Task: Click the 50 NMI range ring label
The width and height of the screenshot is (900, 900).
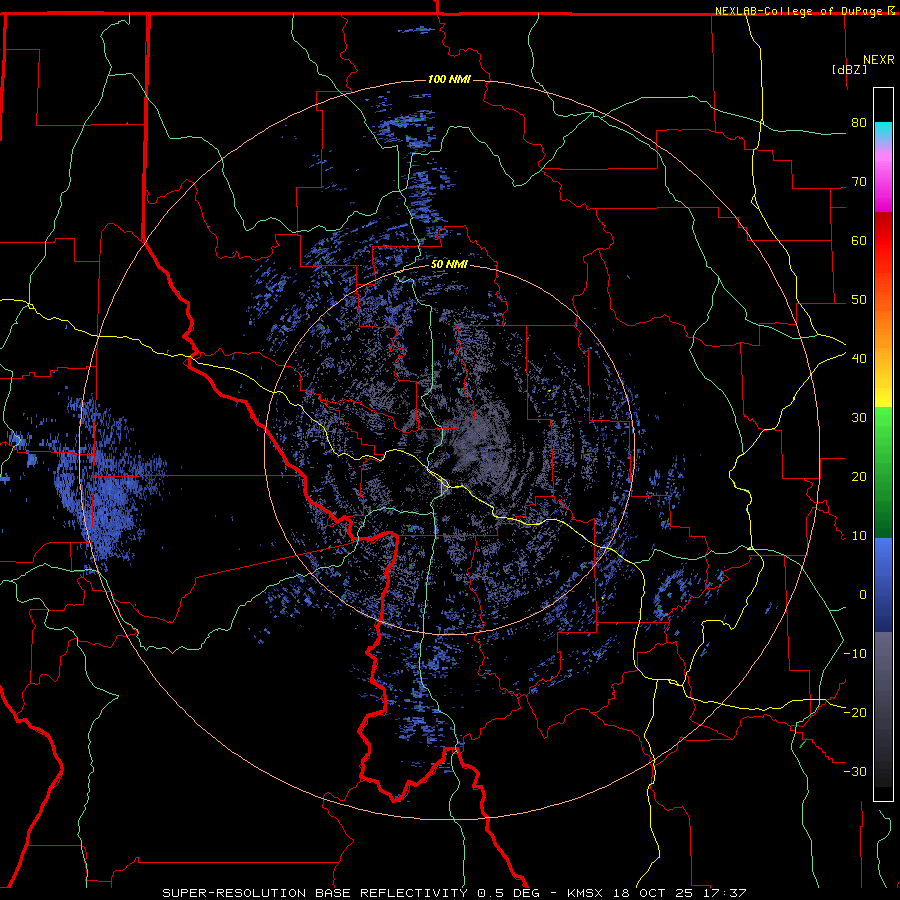Action: point(449,265)
